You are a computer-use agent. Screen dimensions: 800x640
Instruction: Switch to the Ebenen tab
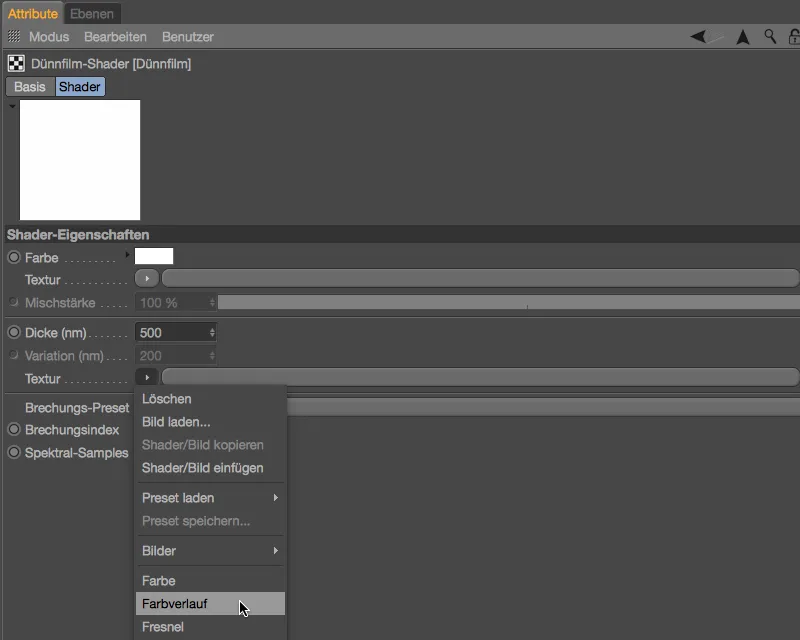click(92, 14)
